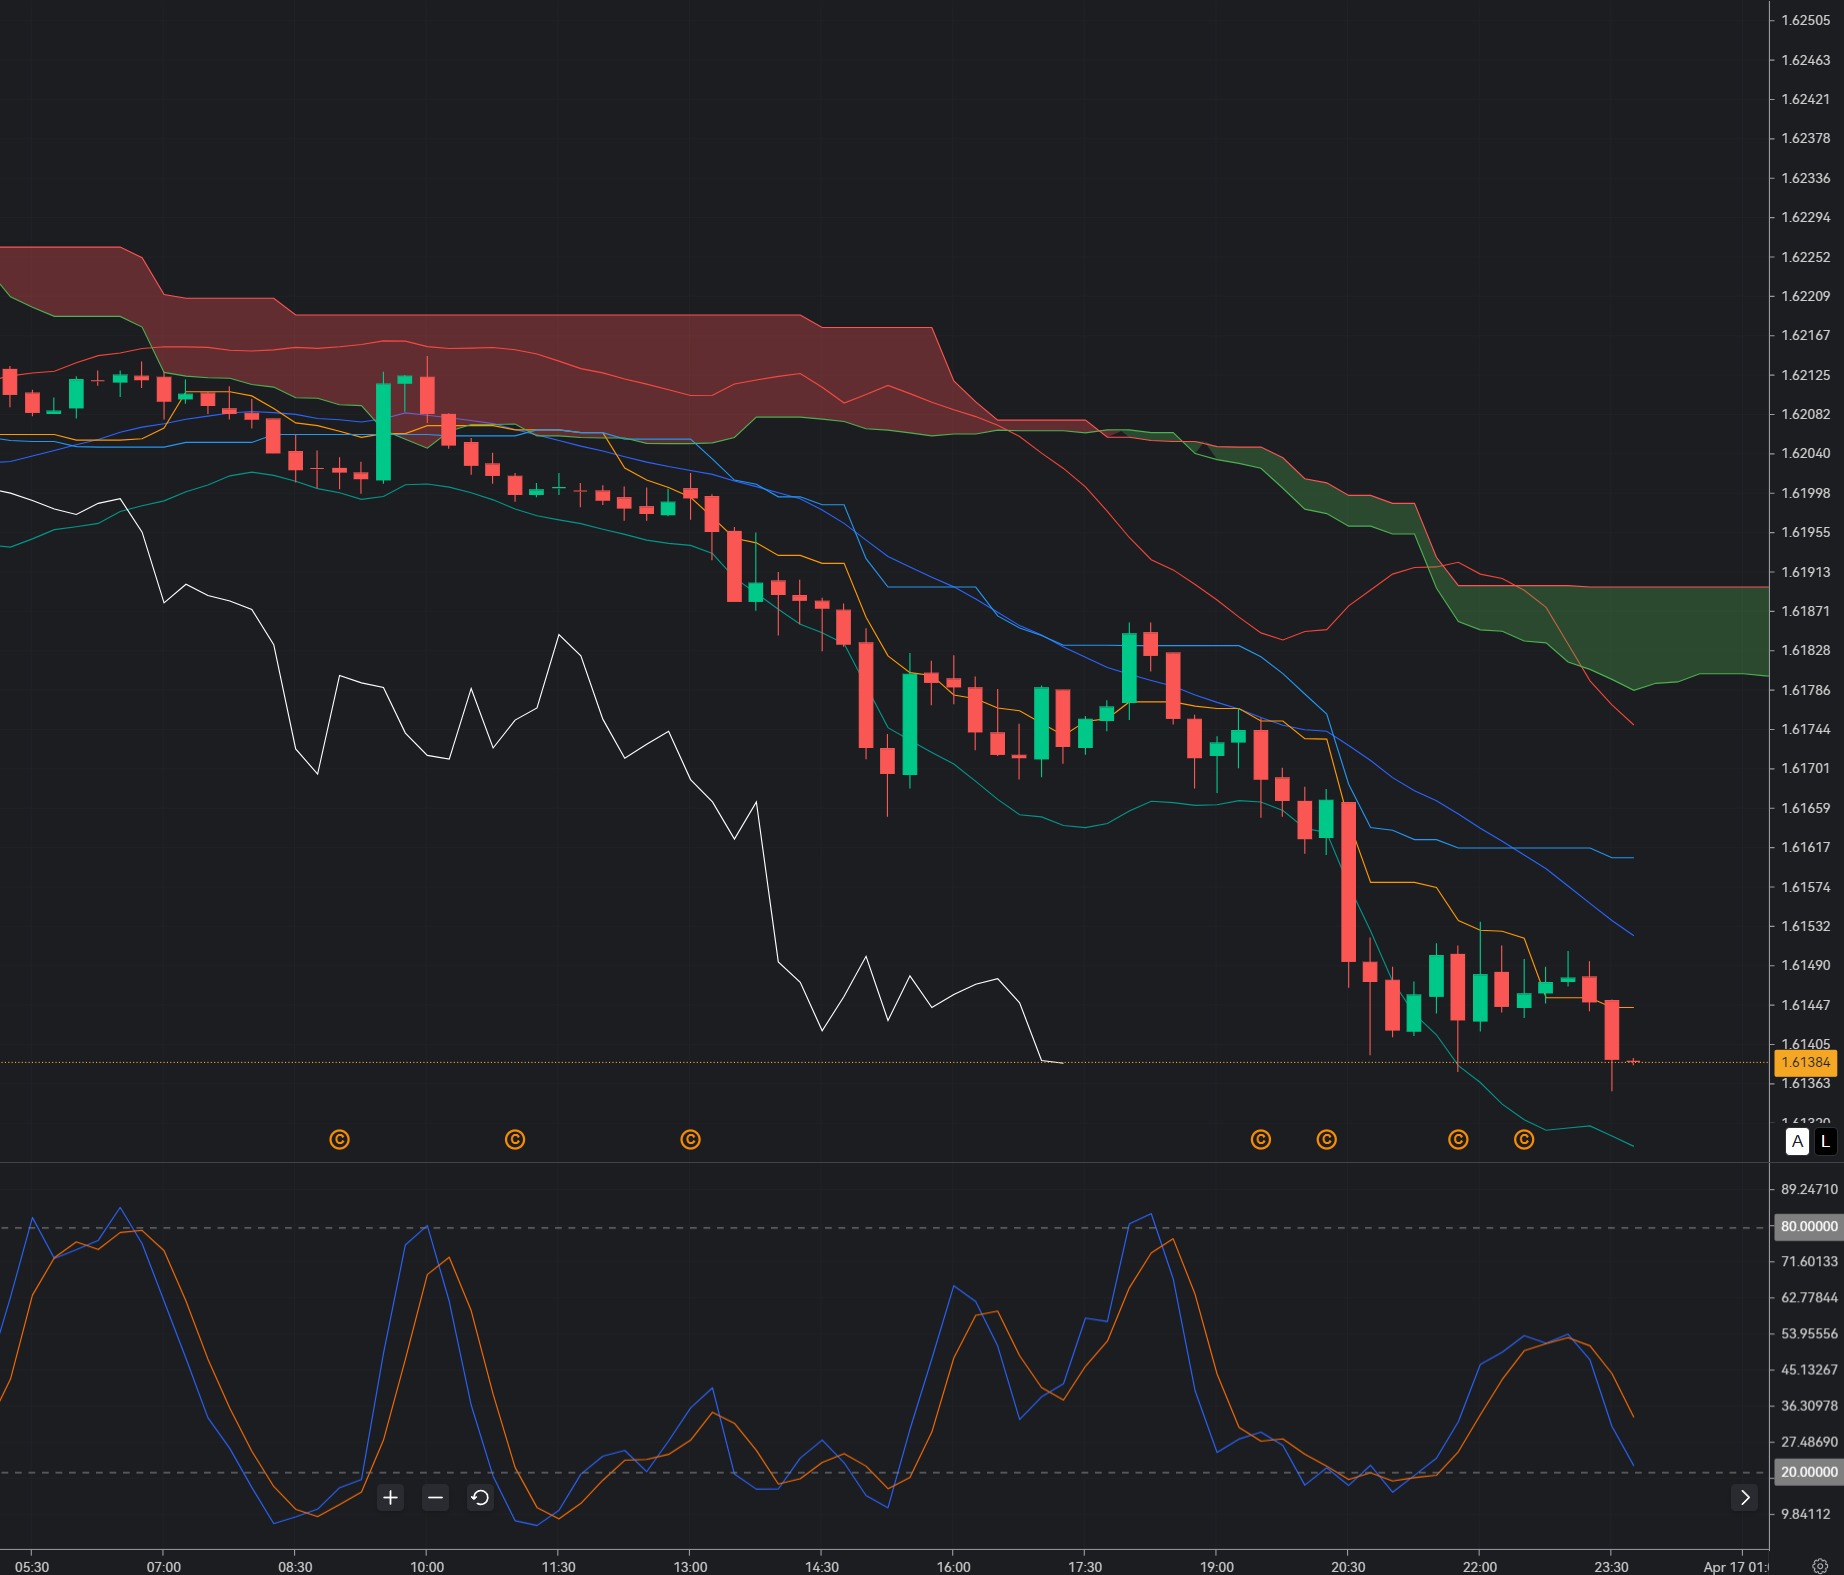This screenshot has width=1844, height=1575.
Task: Toggle the dashed 80.00000 overbought level label
Action: [x=1808, y=1226]
